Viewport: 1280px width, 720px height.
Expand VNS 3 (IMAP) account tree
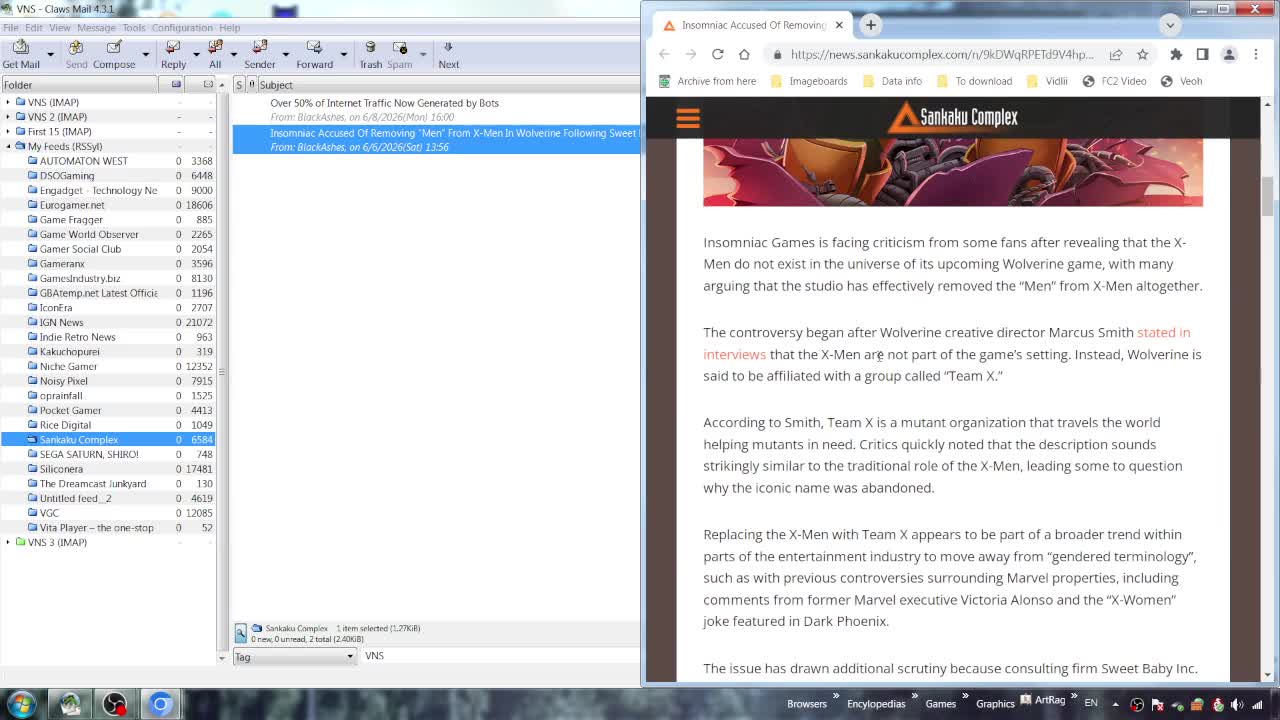(8, 542)
